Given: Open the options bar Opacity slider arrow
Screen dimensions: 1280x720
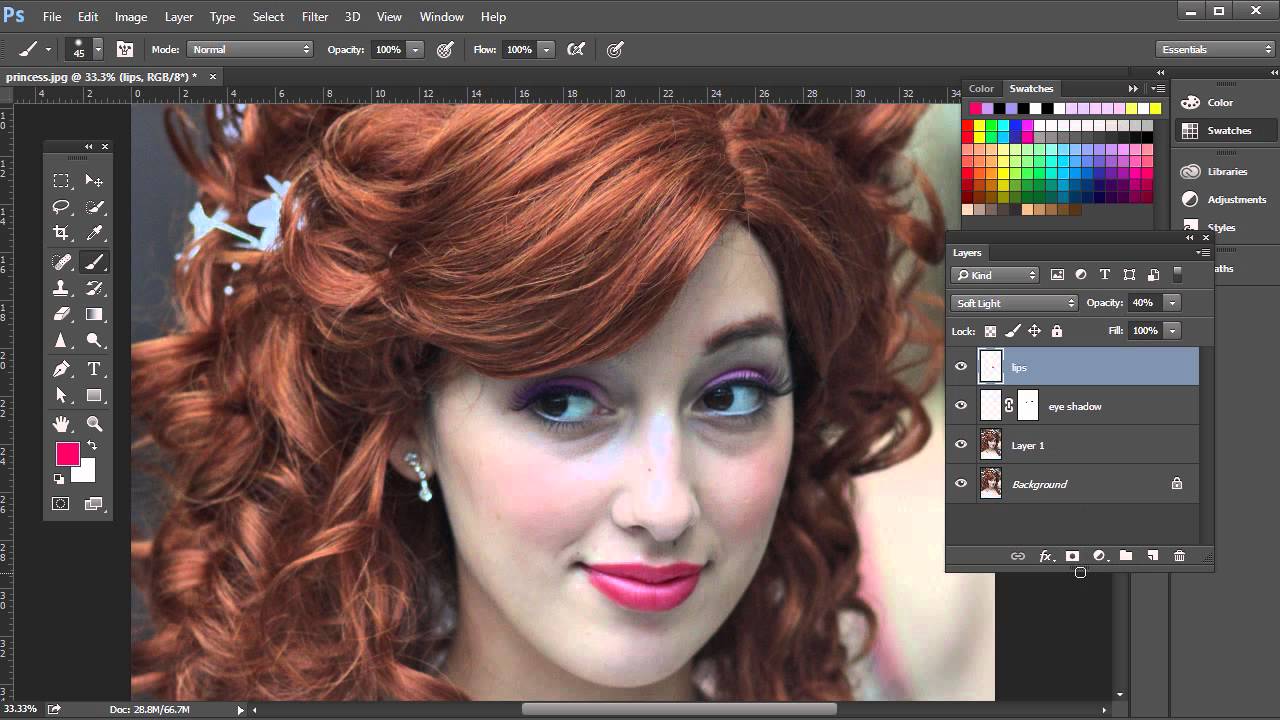Looking at the screenshot, I should click(x=415, y=49).
